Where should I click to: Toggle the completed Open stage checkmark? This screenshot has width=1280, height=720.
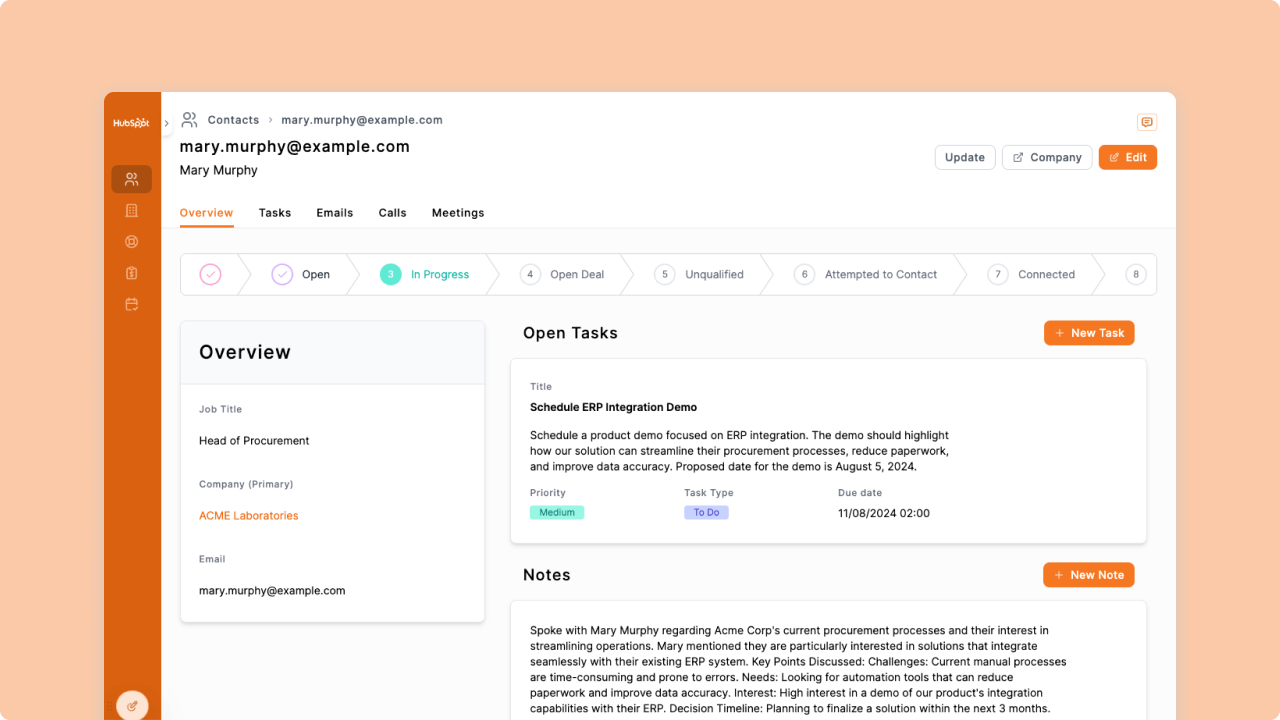[281, 274]
